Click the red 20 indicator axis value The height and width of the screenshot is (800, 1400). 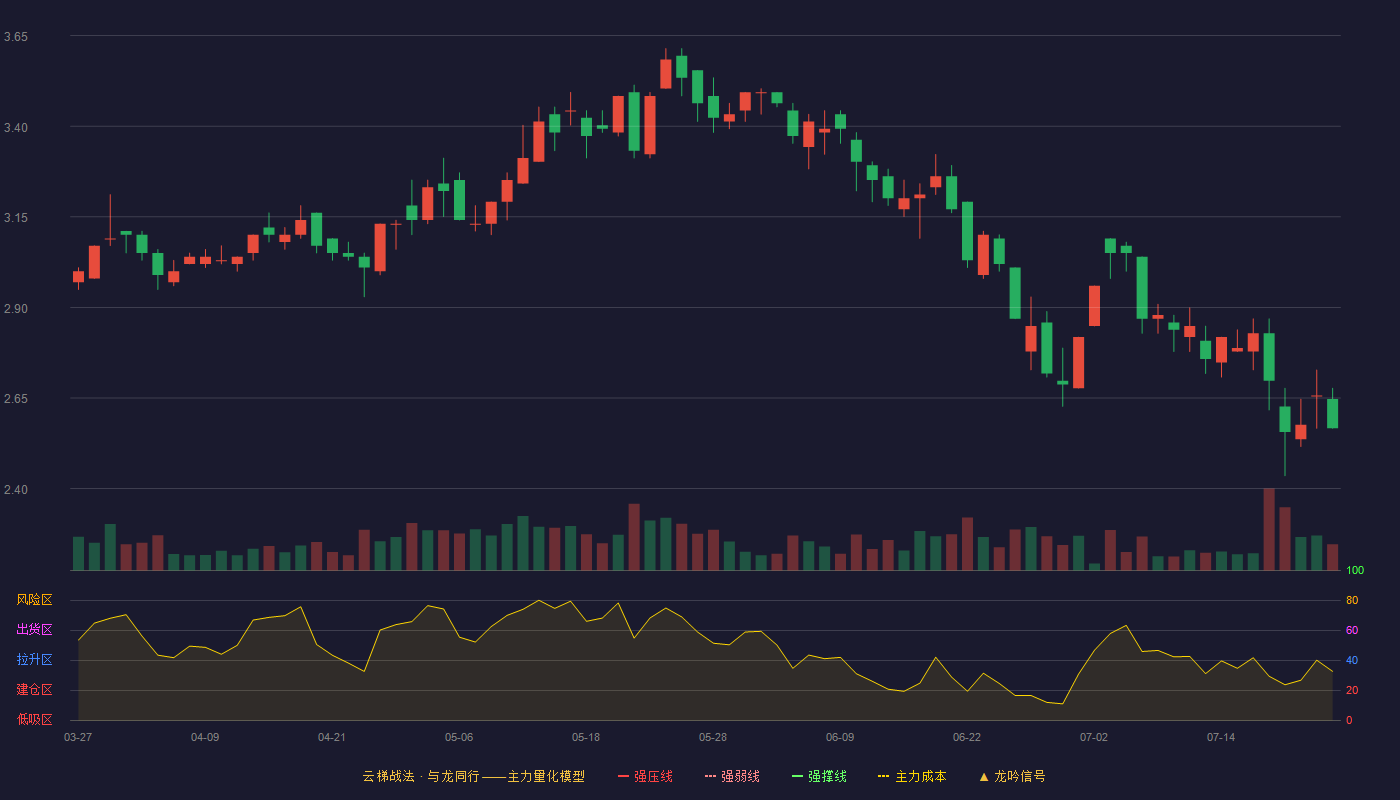[1352, 690]
